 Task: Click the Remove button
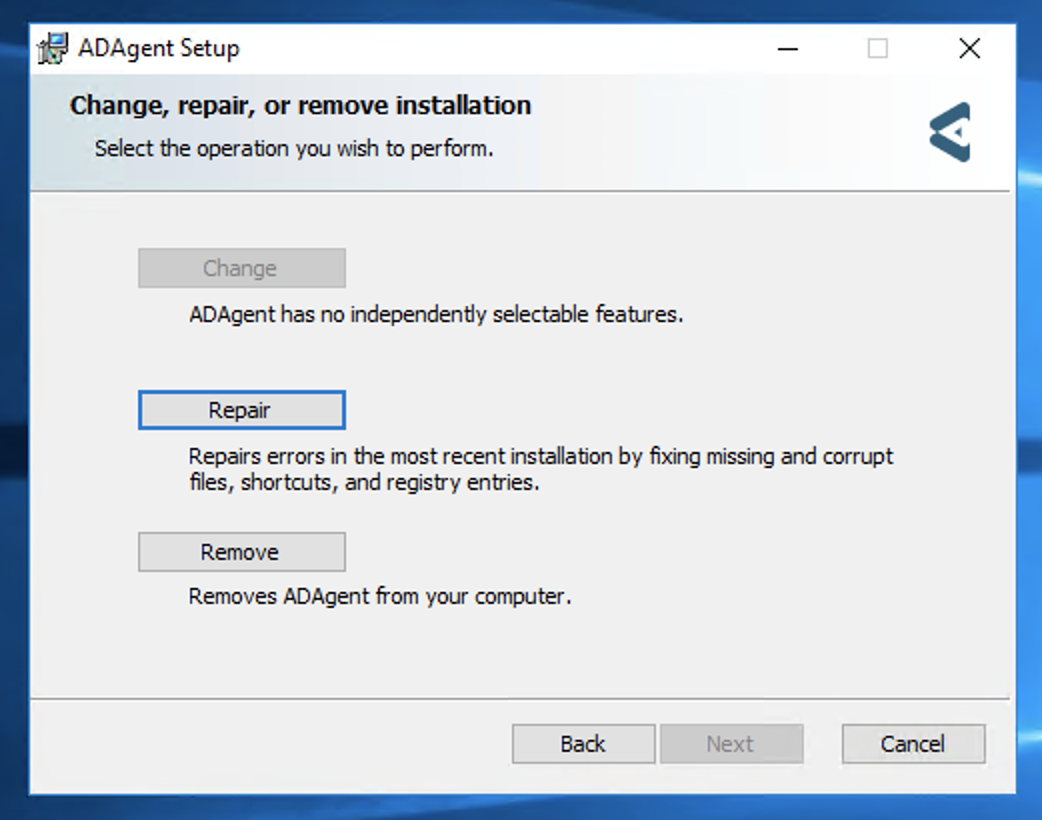pyautogui.click(x=242, y=552)
